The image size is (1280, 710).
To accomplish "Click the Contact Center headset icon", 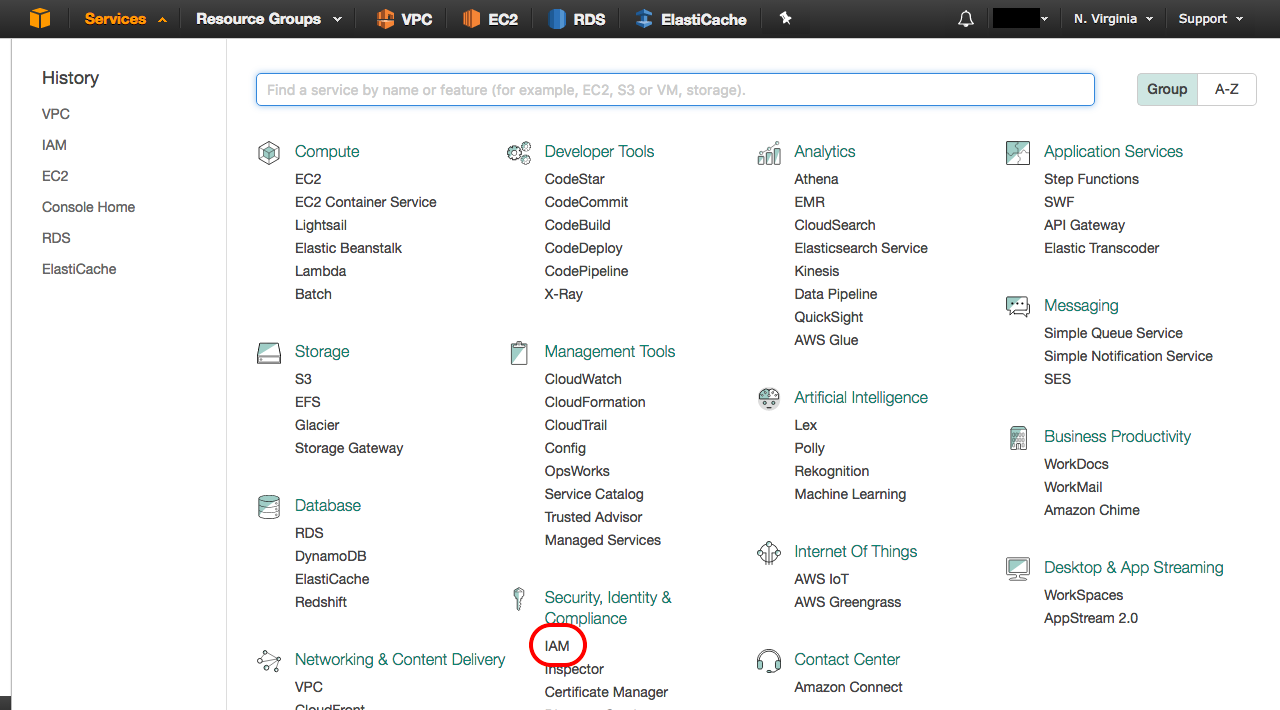I will (x=768, y=661).
